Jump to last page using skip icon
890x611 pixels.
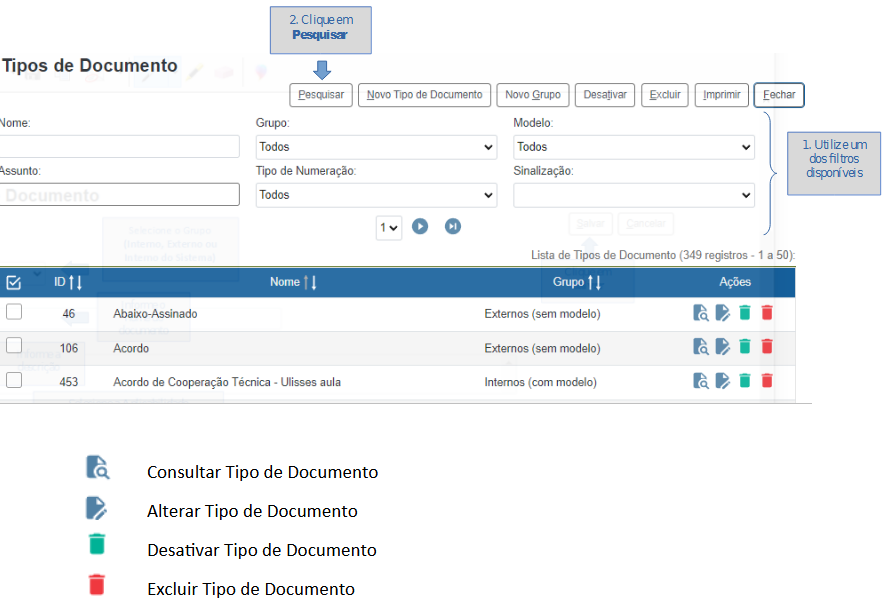(453, 227)
